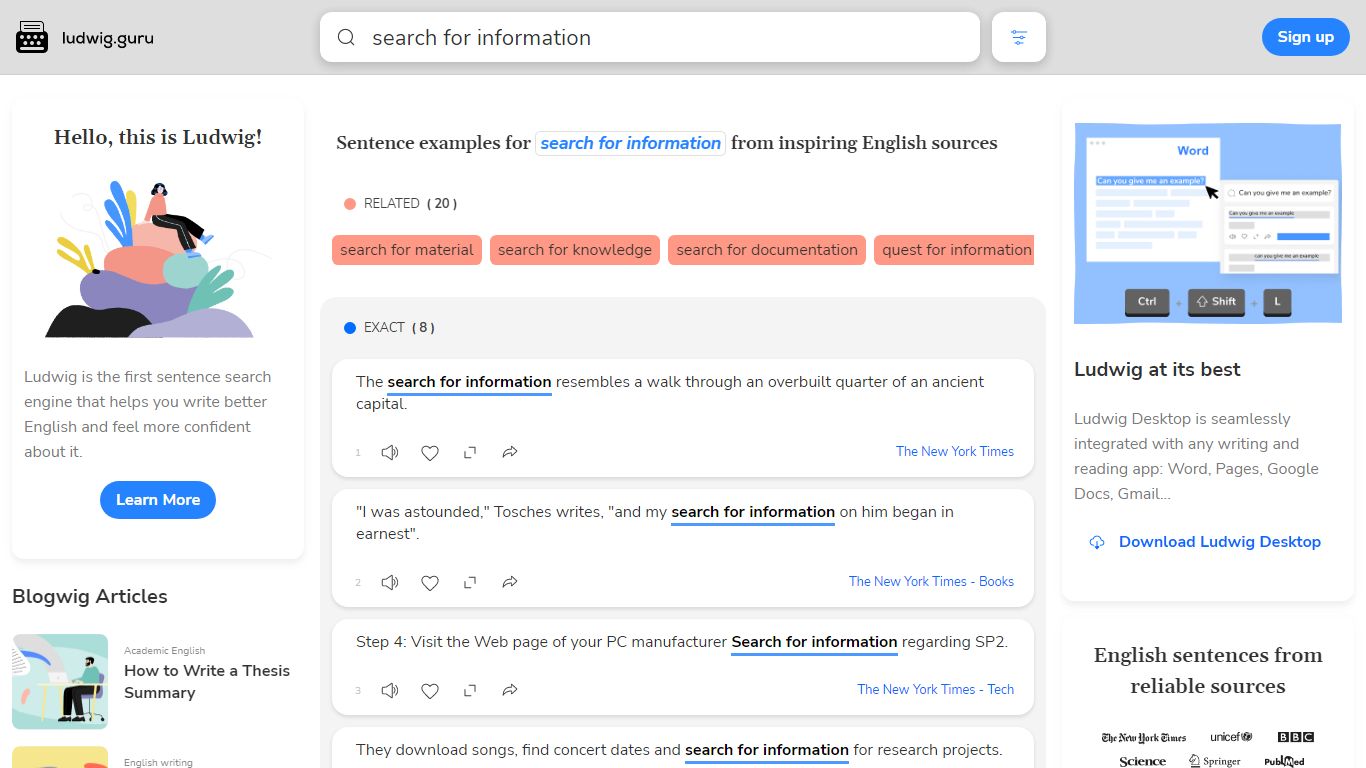
Task: Expand the 'Step 4' sentence card
Action: tap(470, 691)
